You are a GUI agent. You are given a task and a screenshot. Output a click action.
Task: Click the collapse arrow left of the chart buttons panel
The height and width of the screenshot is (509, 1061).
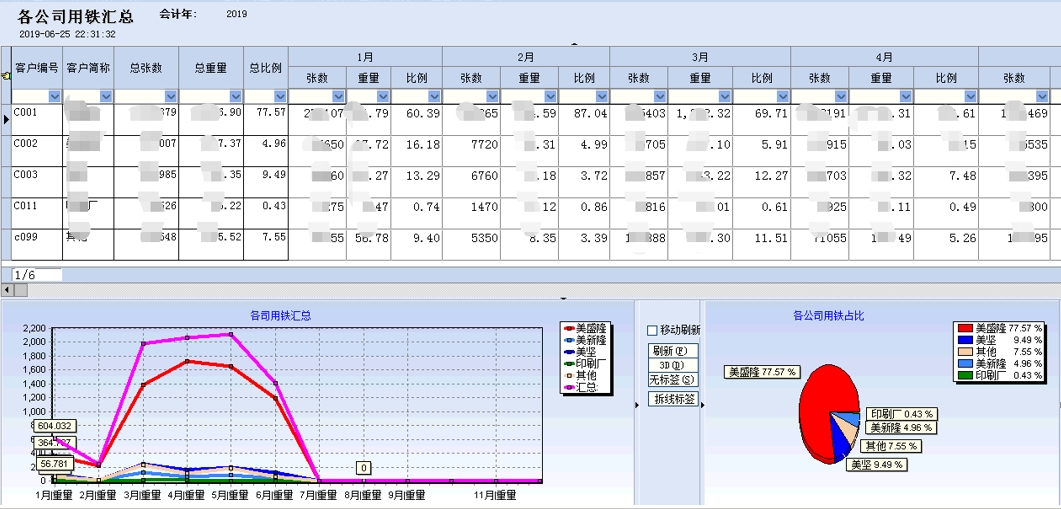[637, 405]
